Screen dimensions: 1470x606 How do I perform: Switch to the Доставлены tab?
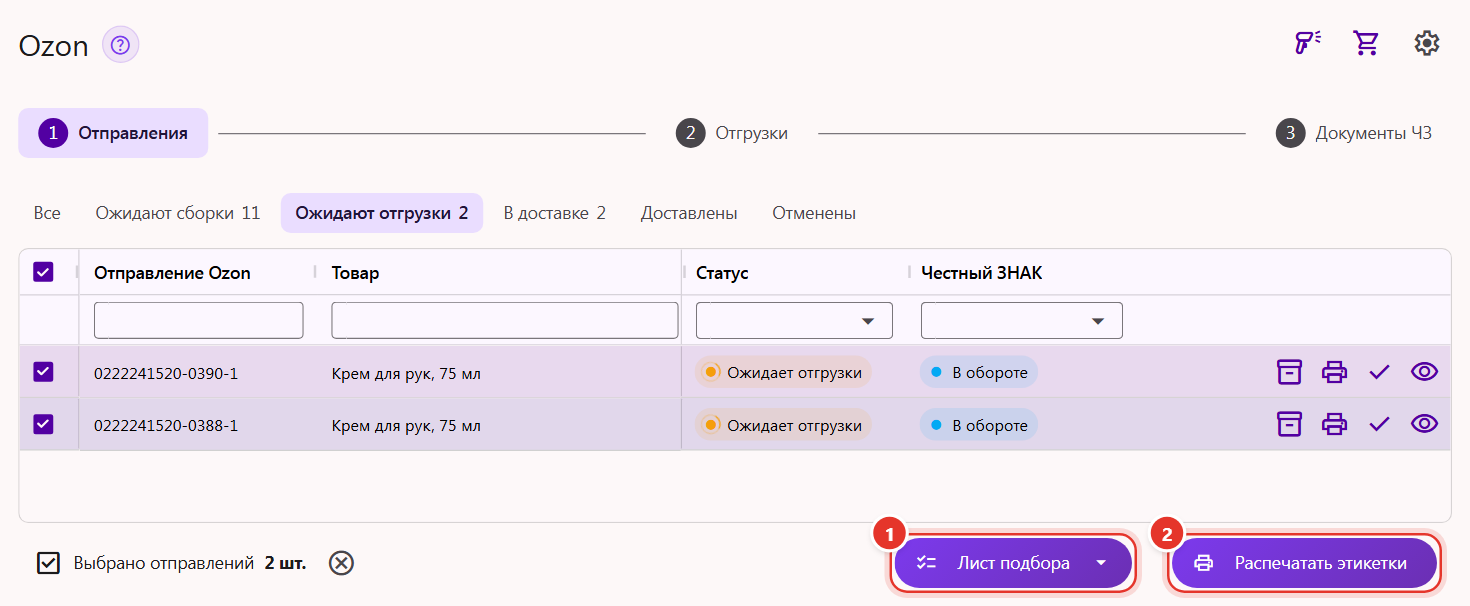pyautogui.click(x=689, y=213)
